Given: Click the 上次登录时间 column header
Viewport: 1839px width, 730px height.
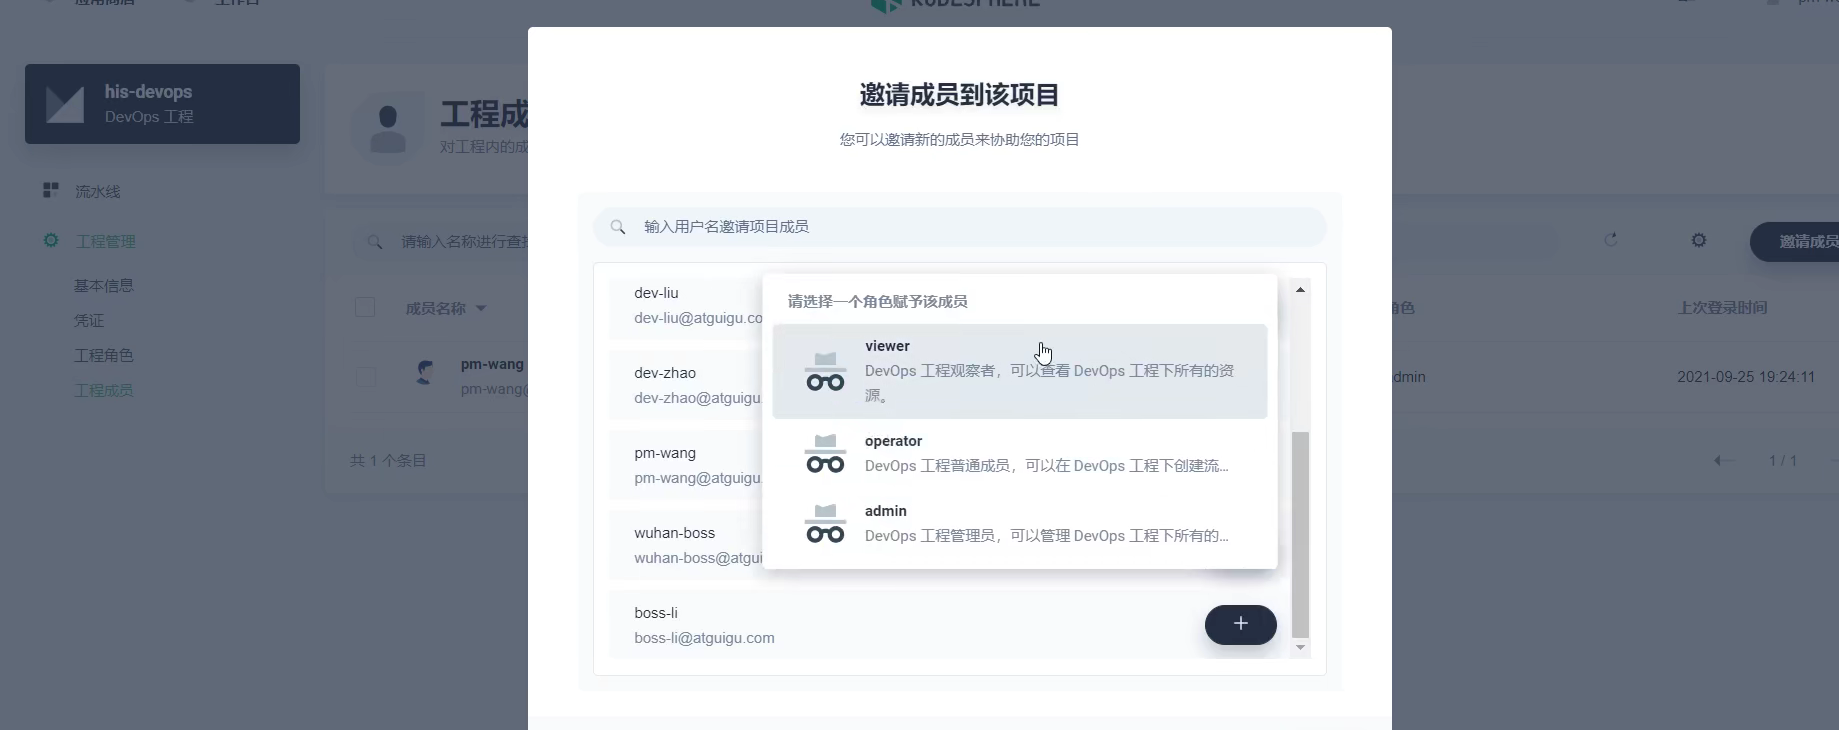Looking at the screenshot, I should click(x=1722, y=308).
